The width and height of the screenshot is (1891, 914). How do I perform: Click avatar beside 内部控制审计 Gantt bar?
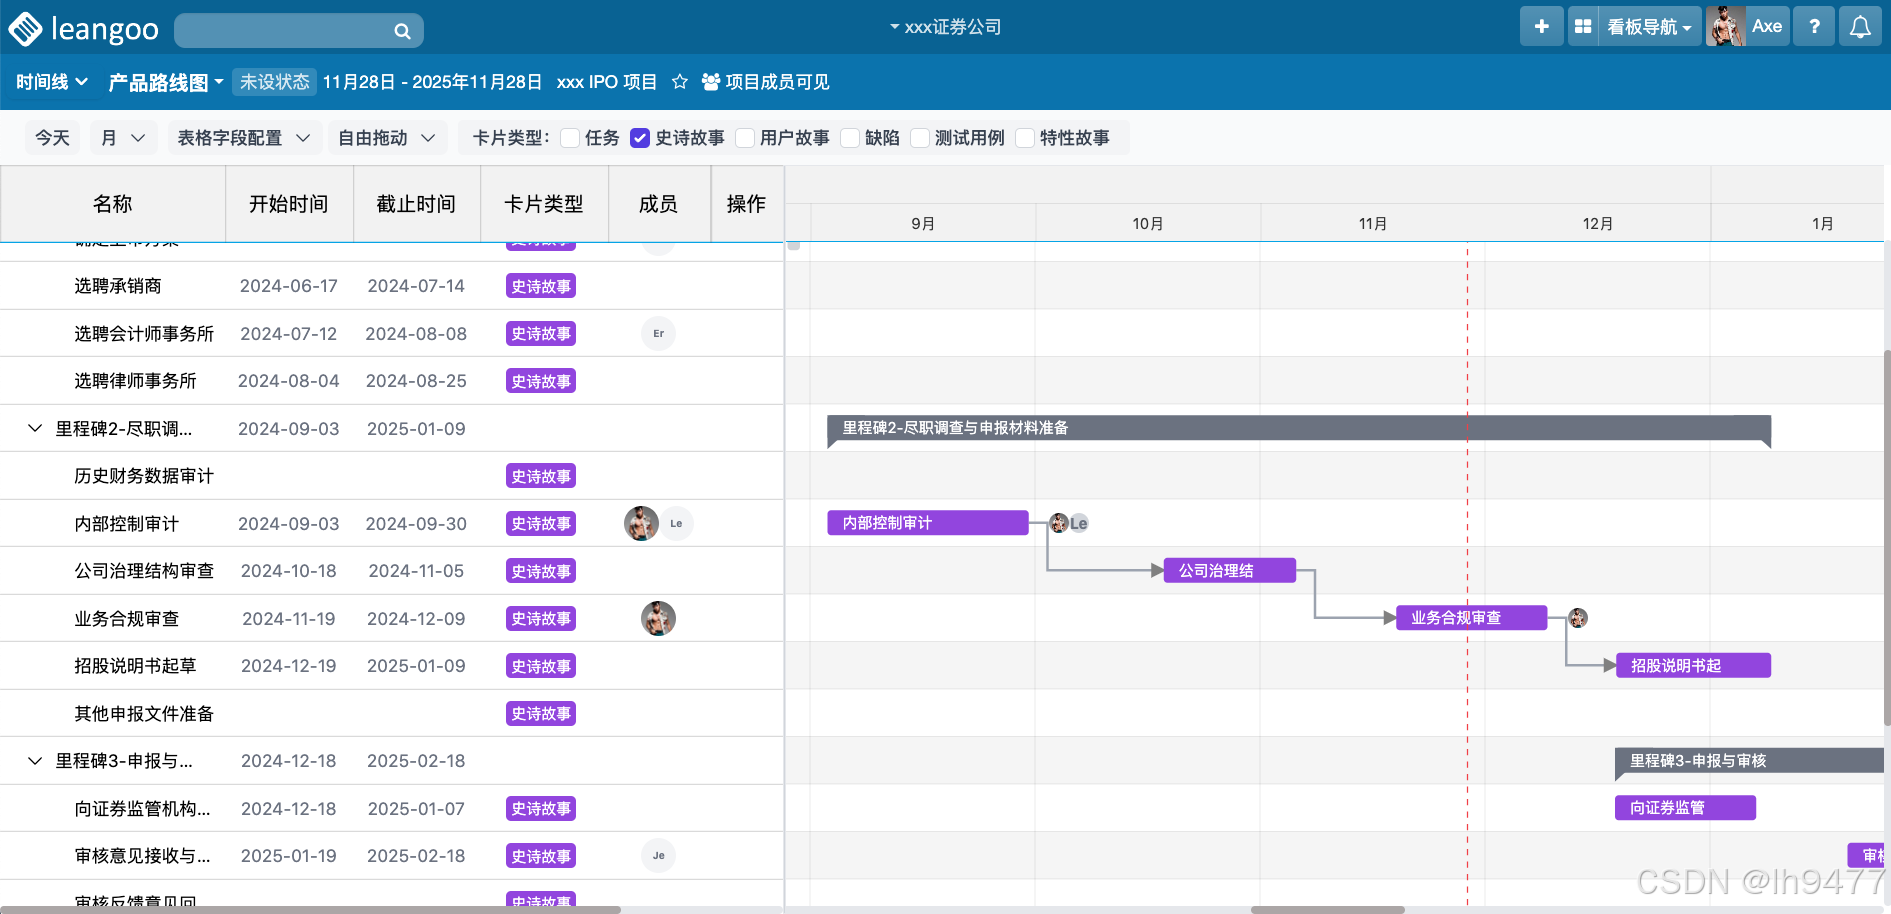coord(1059,523)
